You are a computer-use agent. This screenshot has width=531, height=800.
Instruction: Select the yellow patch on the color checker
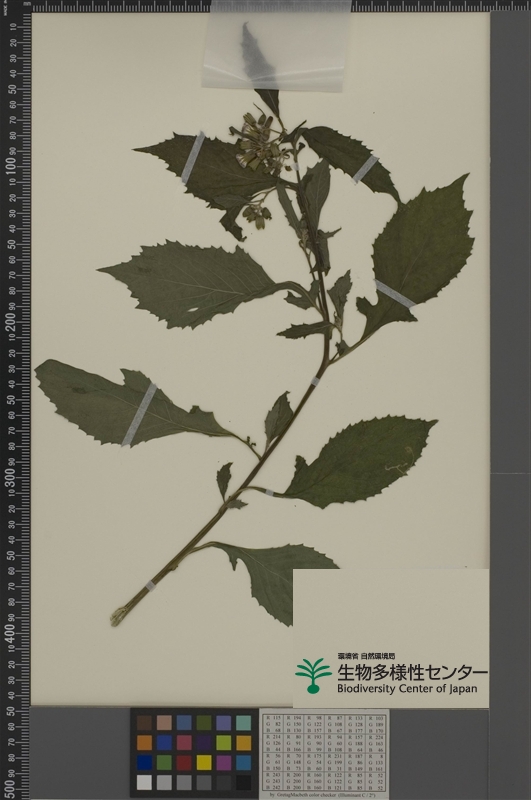coord(204,762)
